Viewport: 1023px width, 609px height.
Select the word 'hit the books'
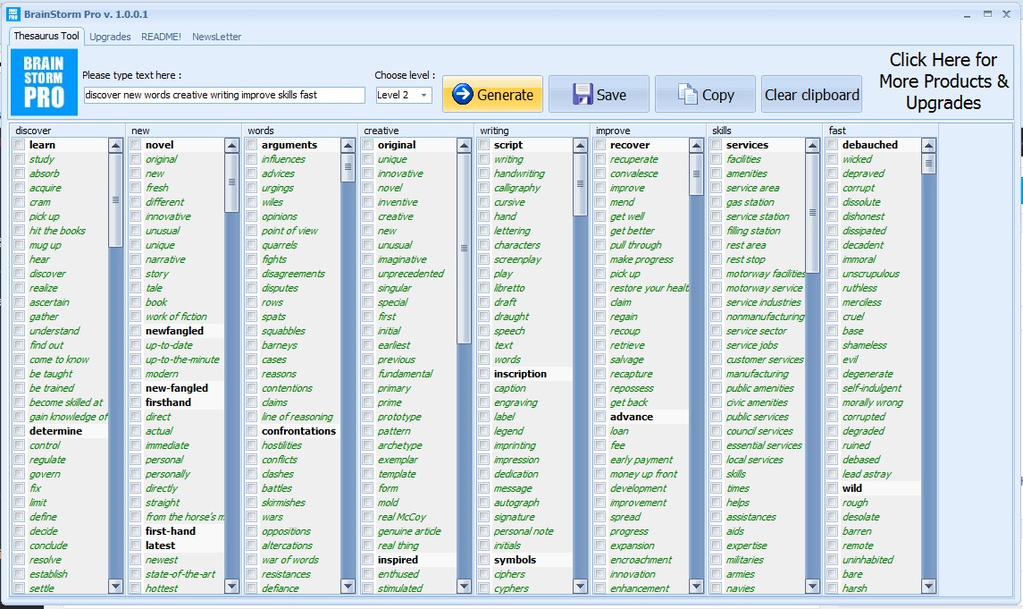click(57, 230)
